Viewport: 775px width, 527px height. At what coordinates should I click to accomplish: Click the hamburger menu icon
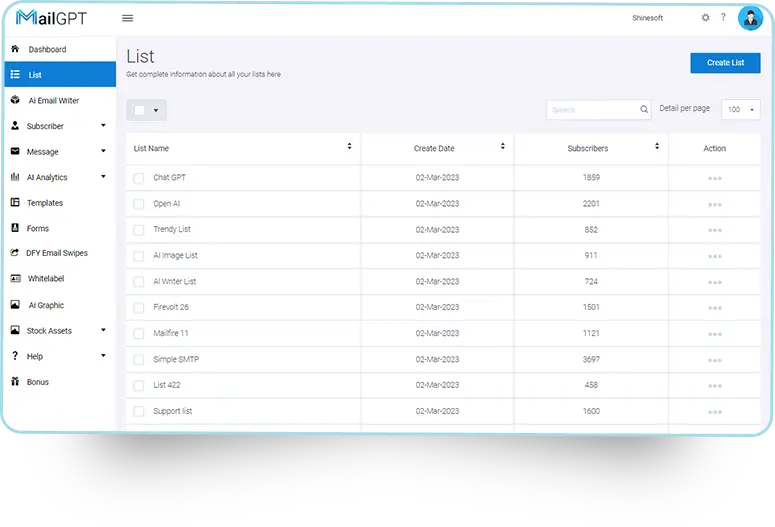(x=127, y=18)
